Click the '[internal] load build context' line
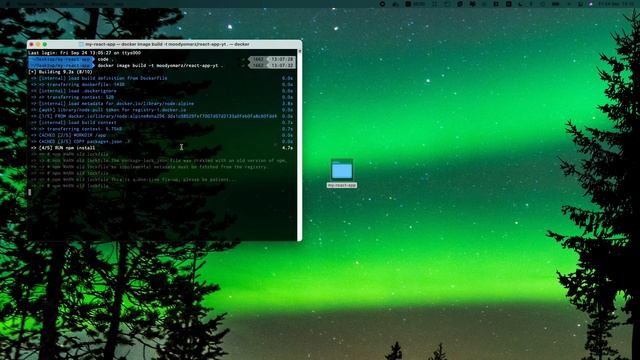The image size is (640, 360). (x=74, y=122)
